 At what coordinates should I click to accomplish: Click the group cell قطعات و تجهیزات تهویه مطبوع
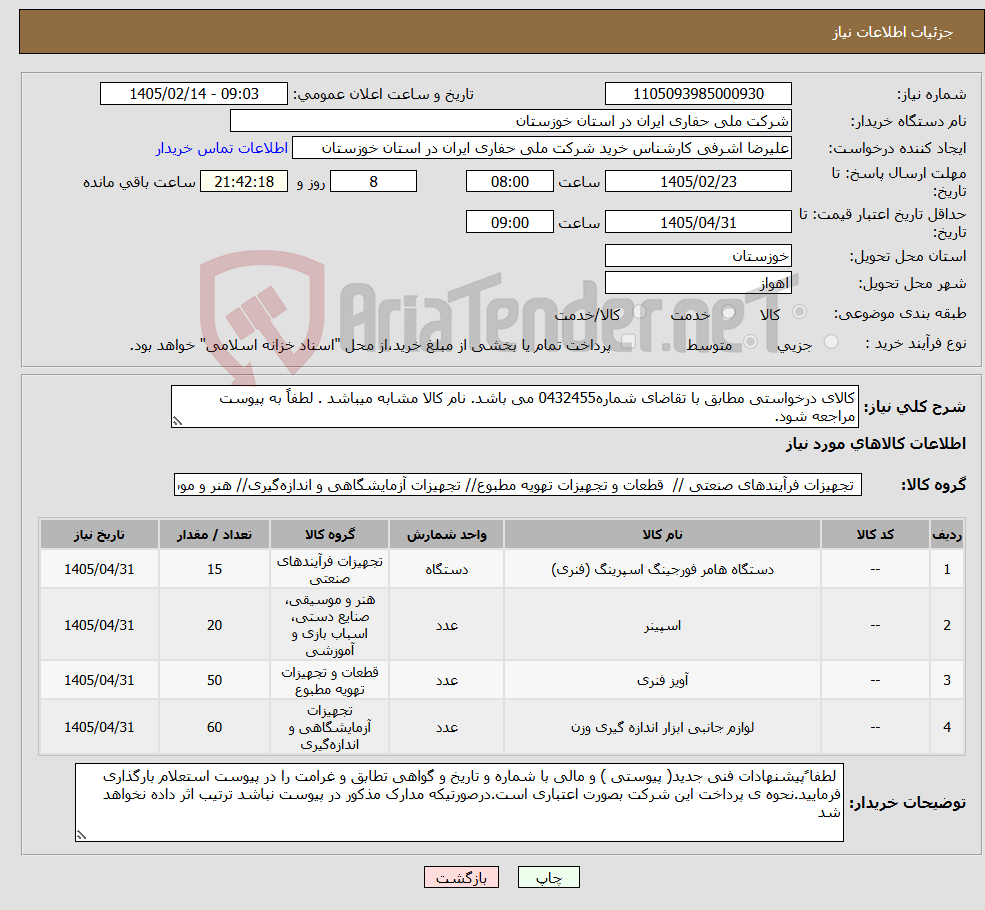[330, 680]
